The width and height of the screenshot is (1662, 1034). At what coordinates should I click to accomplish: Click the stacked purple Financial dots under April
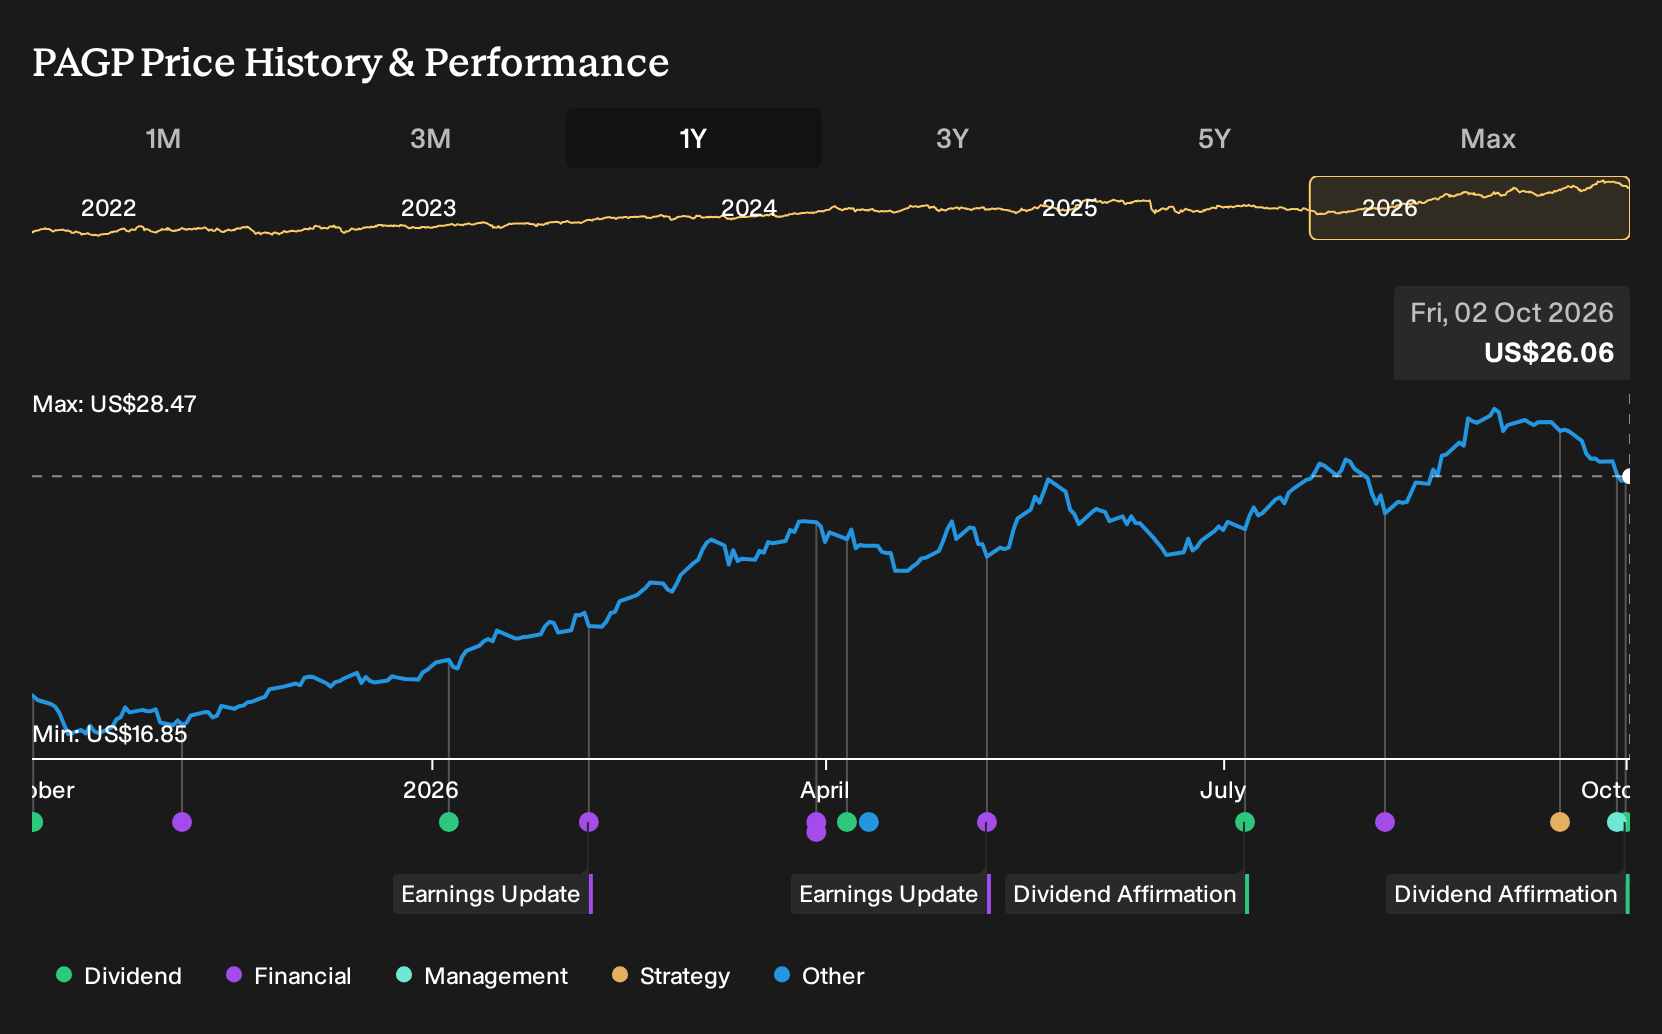pos(816,827)
